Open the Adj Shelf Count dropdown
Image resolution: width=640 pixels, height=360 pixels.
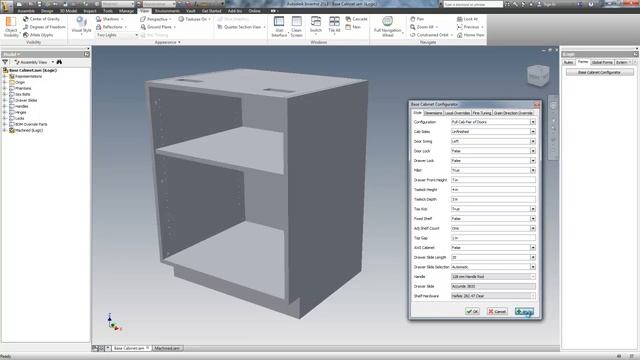(x=533, y=229)
